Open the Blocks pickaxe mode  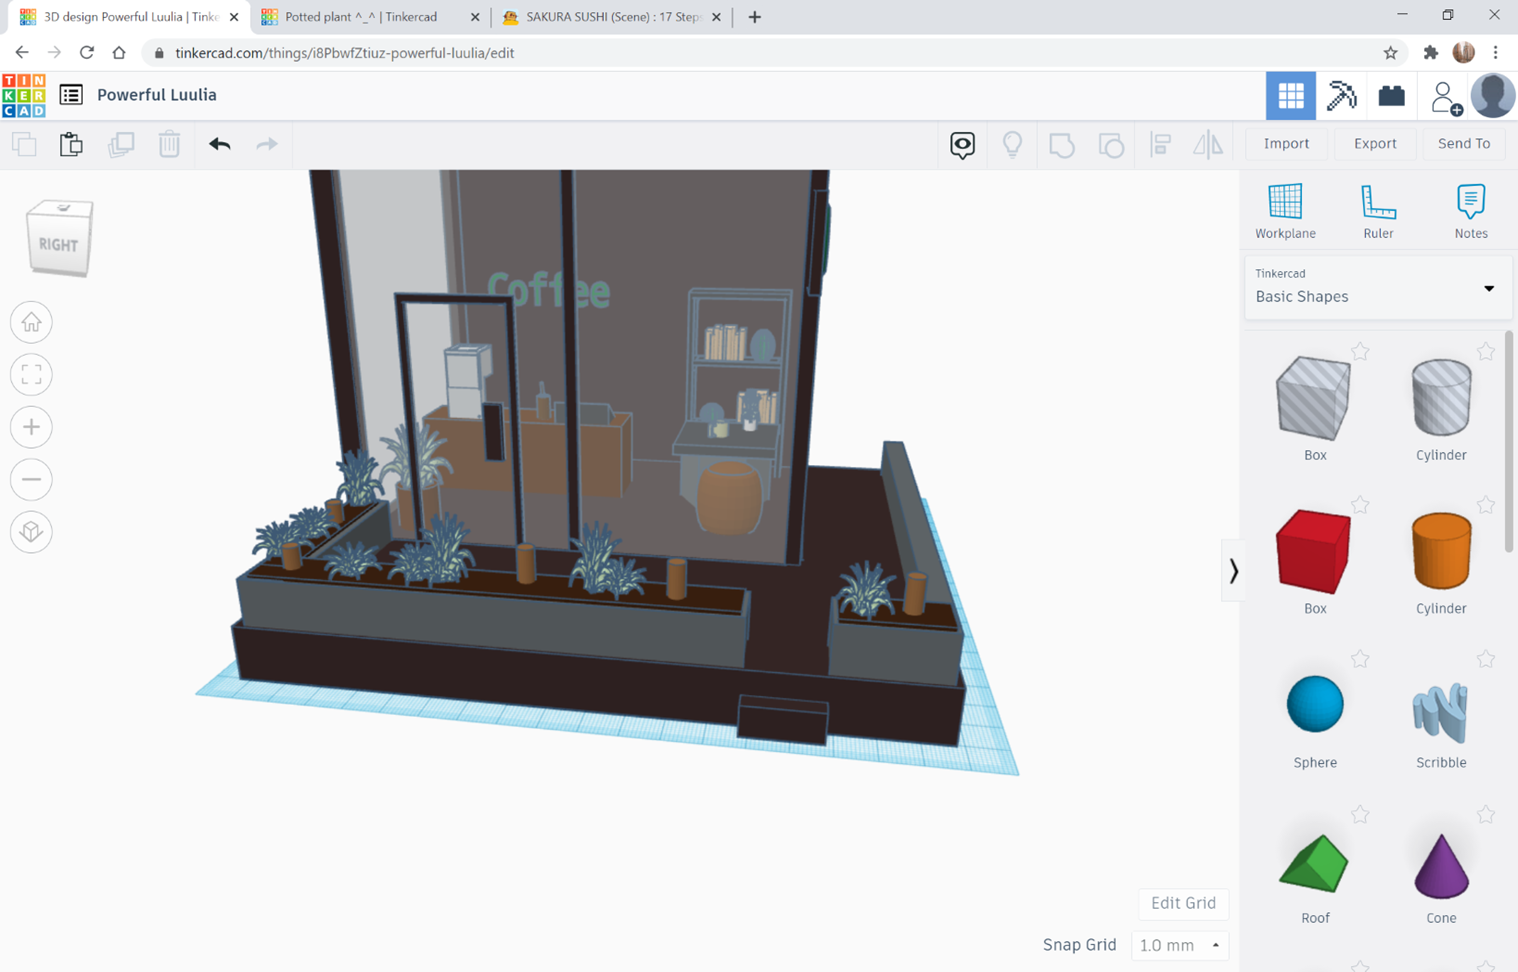point(1341,96)
